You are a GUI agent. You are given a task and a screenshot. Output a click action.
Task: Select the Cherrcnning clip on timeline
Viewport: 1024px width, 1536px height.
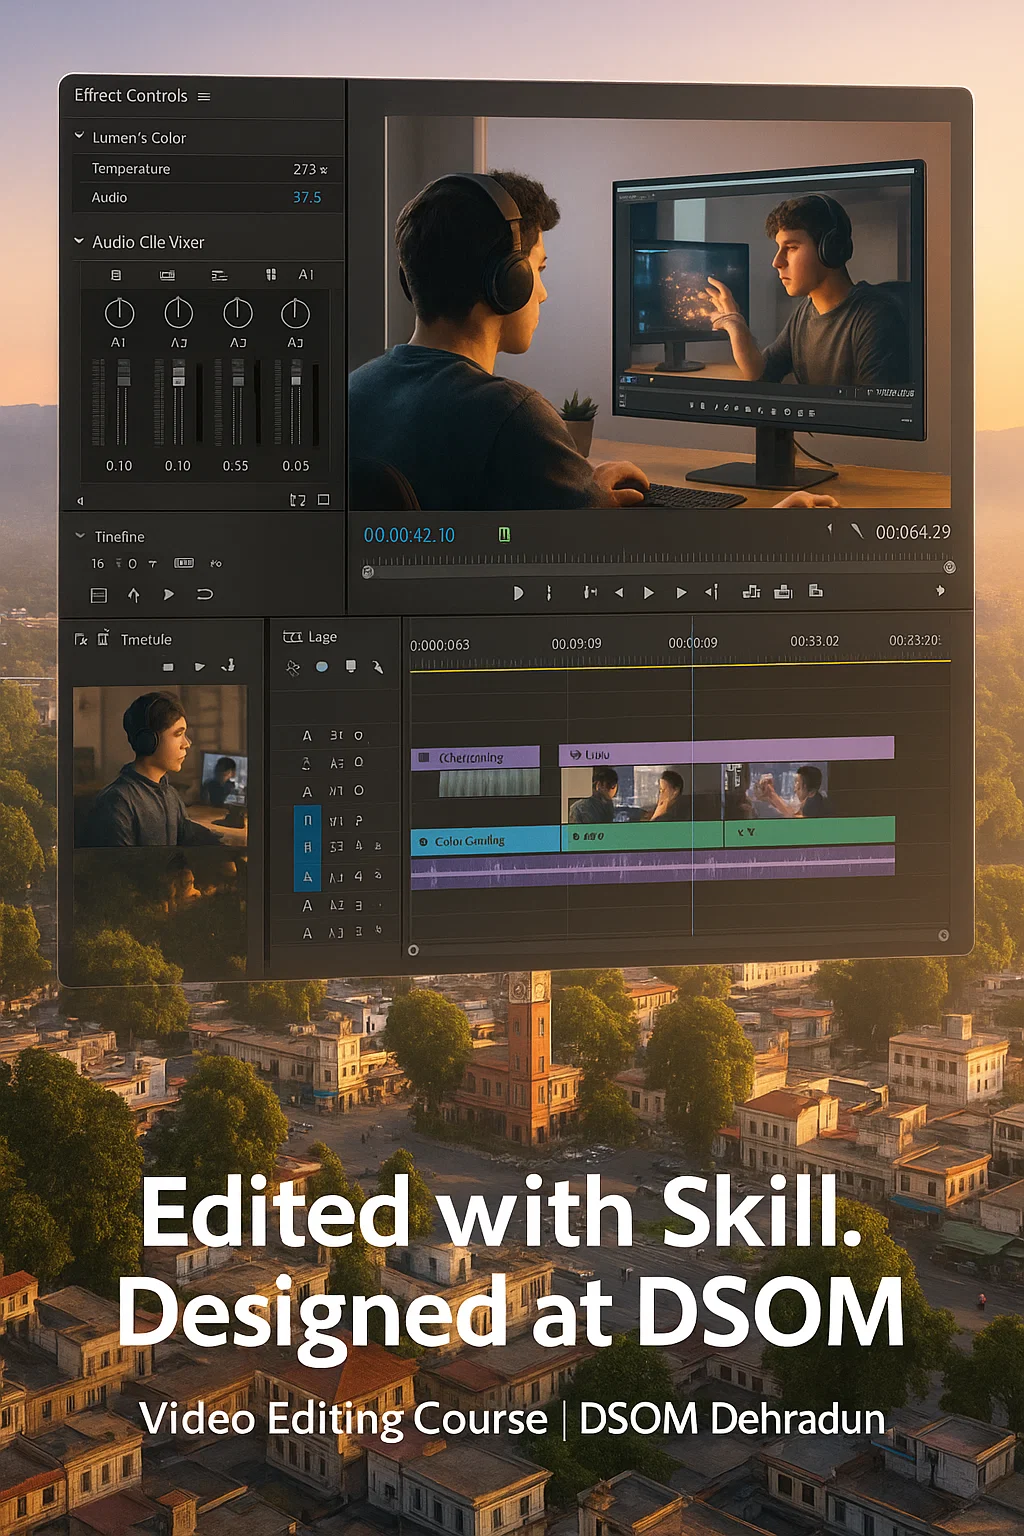click(x=475, y=758)
